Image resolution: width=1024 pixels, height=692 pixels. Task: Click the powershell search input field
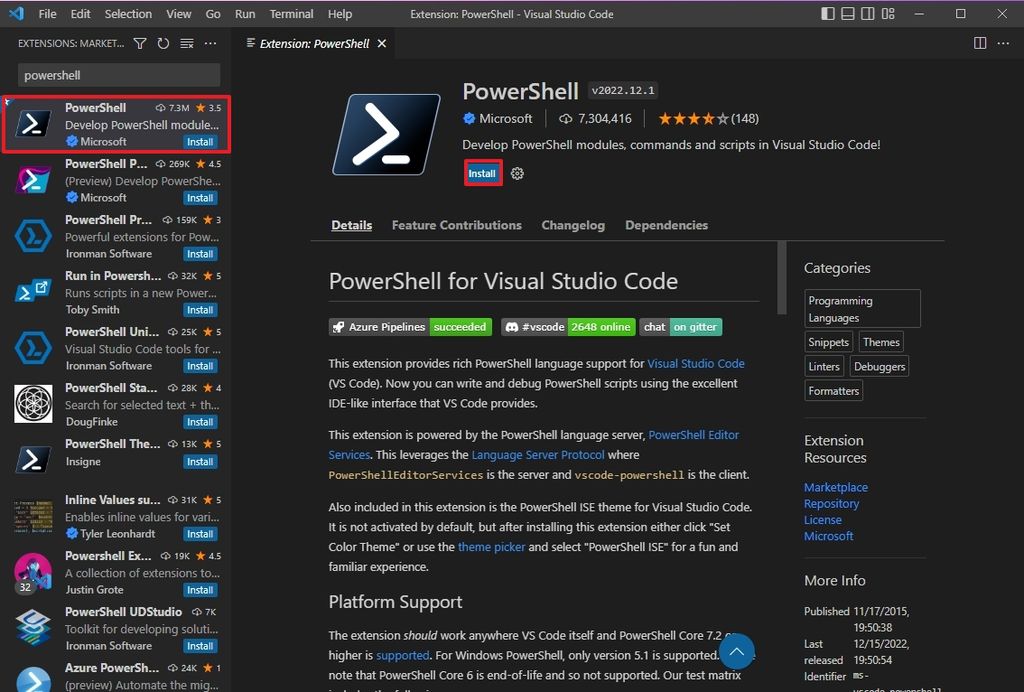tap(117, 74)
